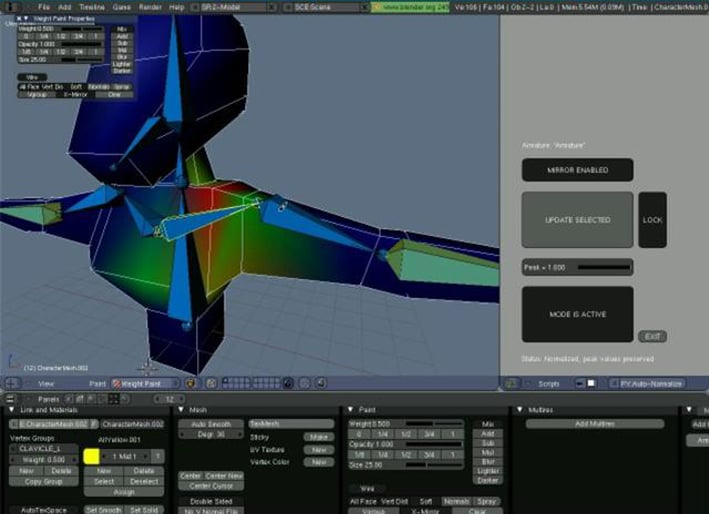709x514 pixels.
Task: Open the Scripts menu in script window
Action: point(548,384)
